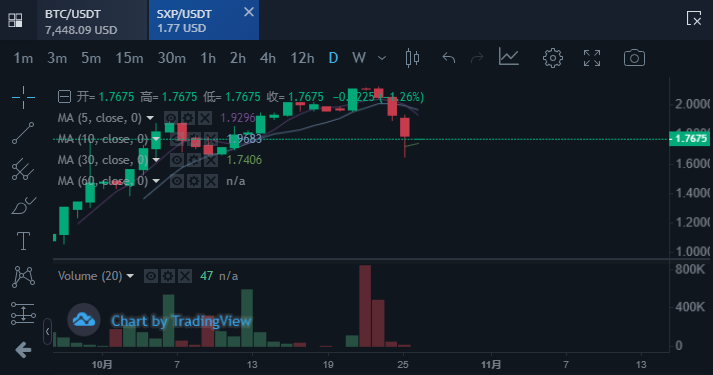Open the Chart by TradingView link
The width and height of the screenshot is (713, 375).
pyautogui.click(x=181, y=321)
